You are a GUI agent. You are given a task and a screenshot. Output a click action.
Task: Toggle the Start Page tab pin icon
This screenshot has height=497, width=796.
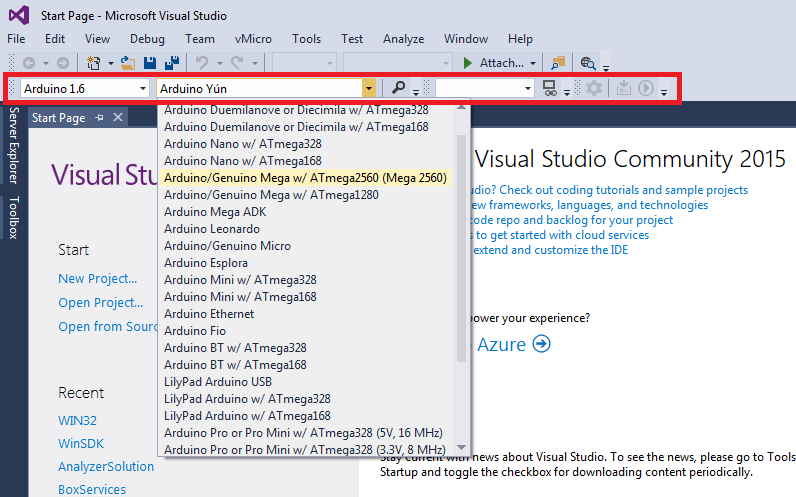(99, 118)
